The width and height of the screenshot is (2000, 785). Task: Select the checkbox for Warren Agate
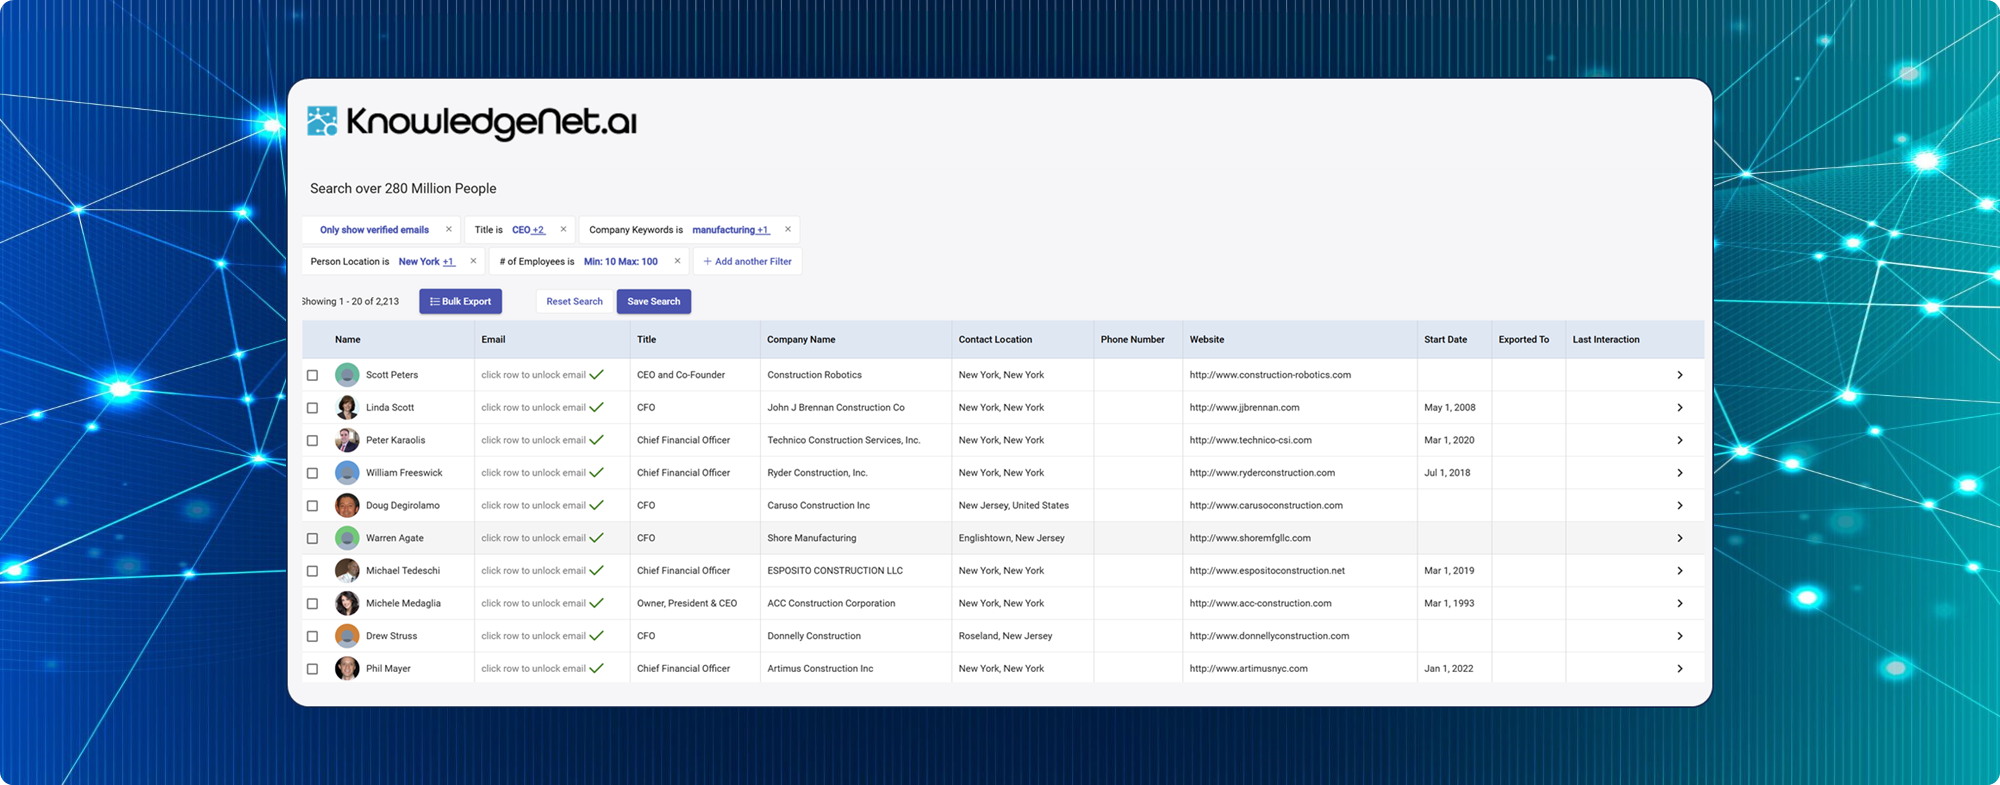[312, 538]
